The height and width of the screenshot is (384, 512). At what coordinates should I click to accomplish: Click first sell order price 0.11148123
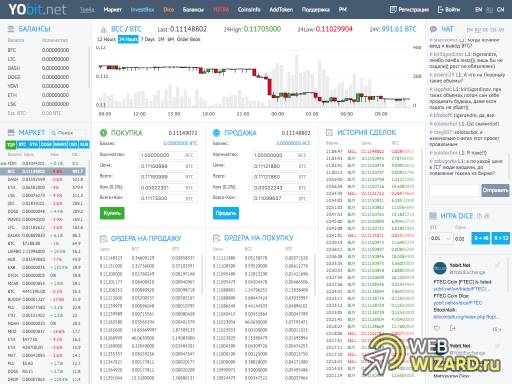pyautogui.click(x=111, y=258)
